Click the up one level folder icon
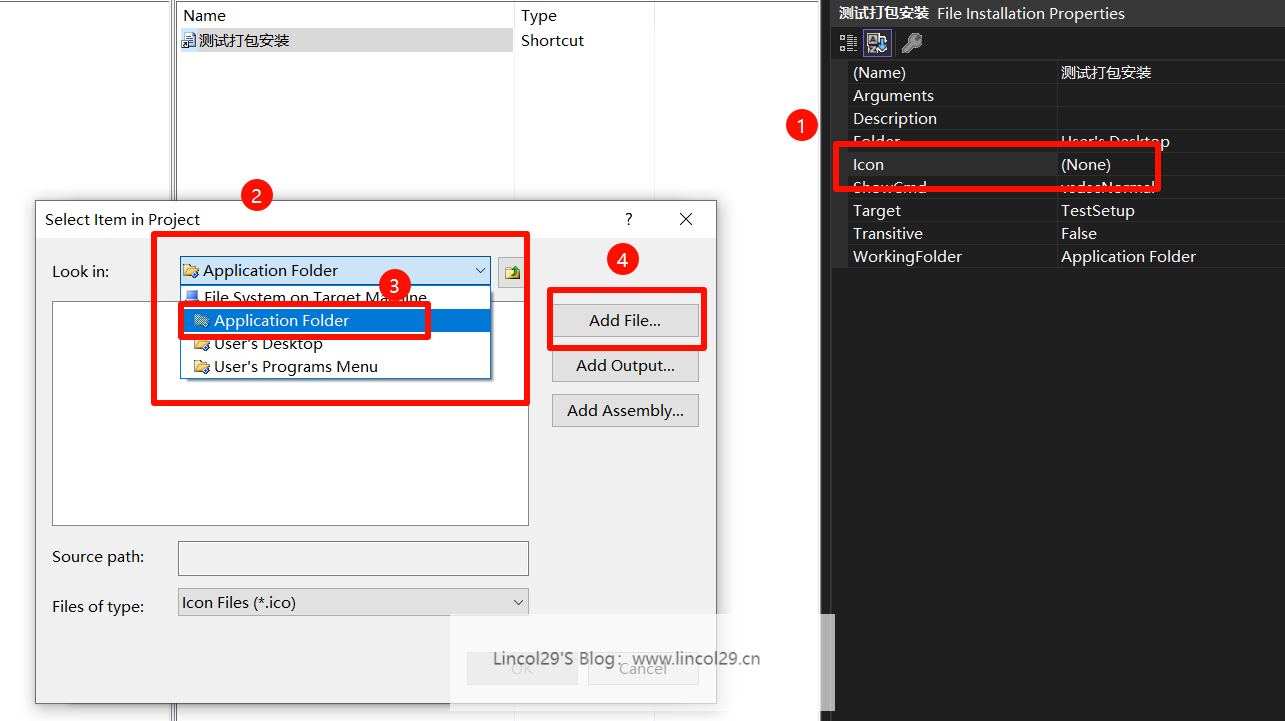The height and width of the screenshot is (721, 1285). click(x=512, y=271)
